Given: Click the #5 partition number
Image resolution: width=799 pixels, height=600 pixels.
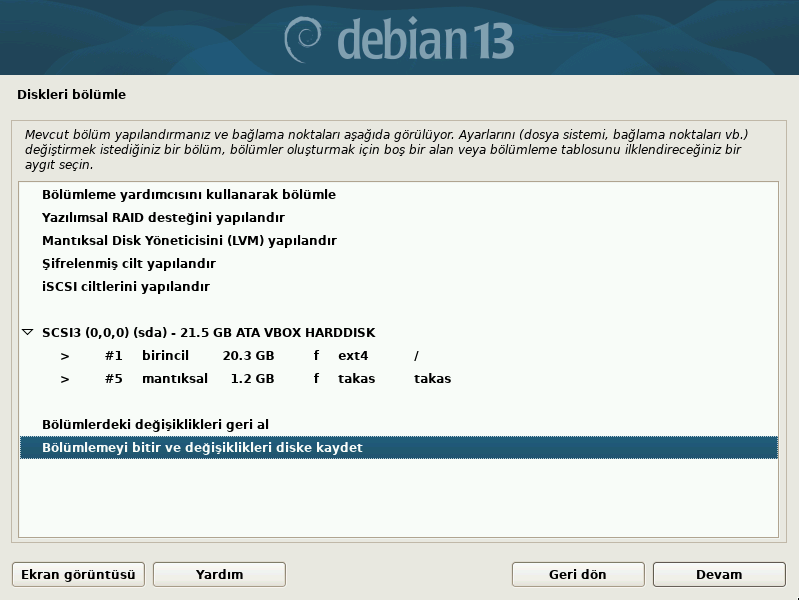Looking at the screenshot, I should [x=114, y=379].
